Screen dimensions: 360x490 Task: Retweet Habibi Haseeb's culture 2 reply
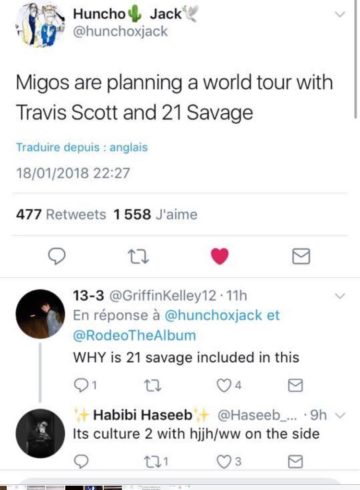[x=156, y=462]
